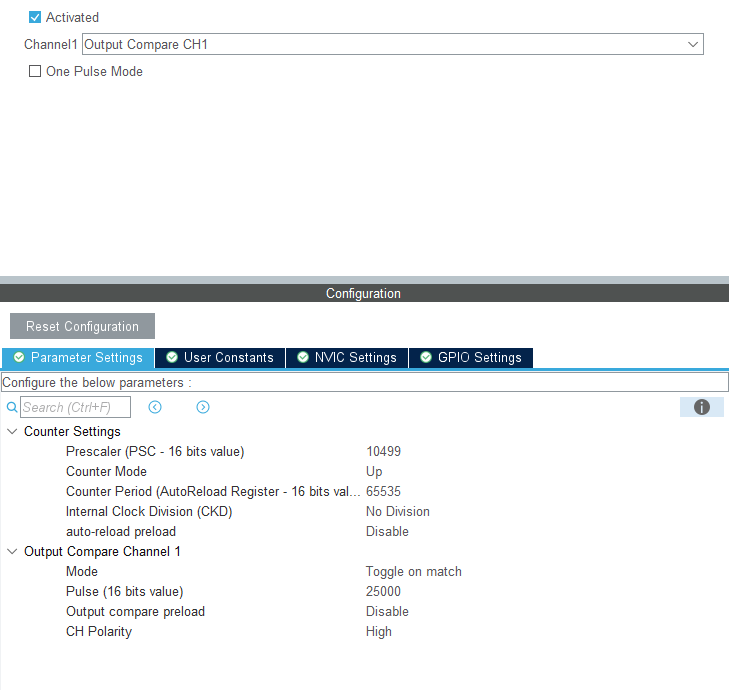
Task: Go to next search result arrow
Action: tap(203, 407)
